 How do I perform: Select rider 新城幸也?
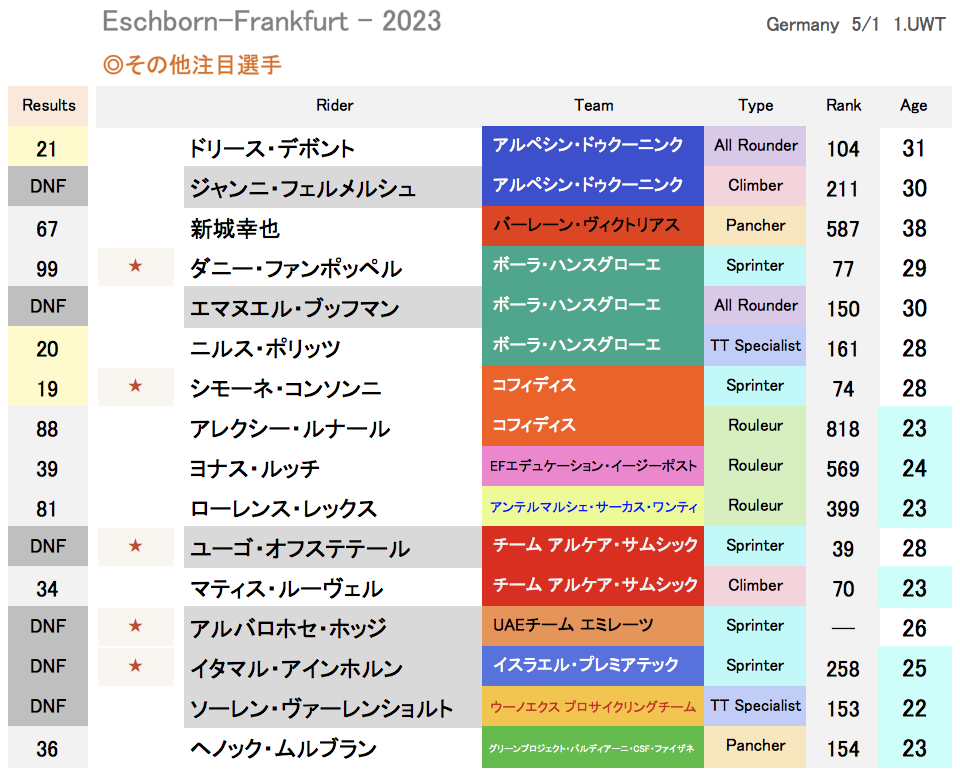234,229
